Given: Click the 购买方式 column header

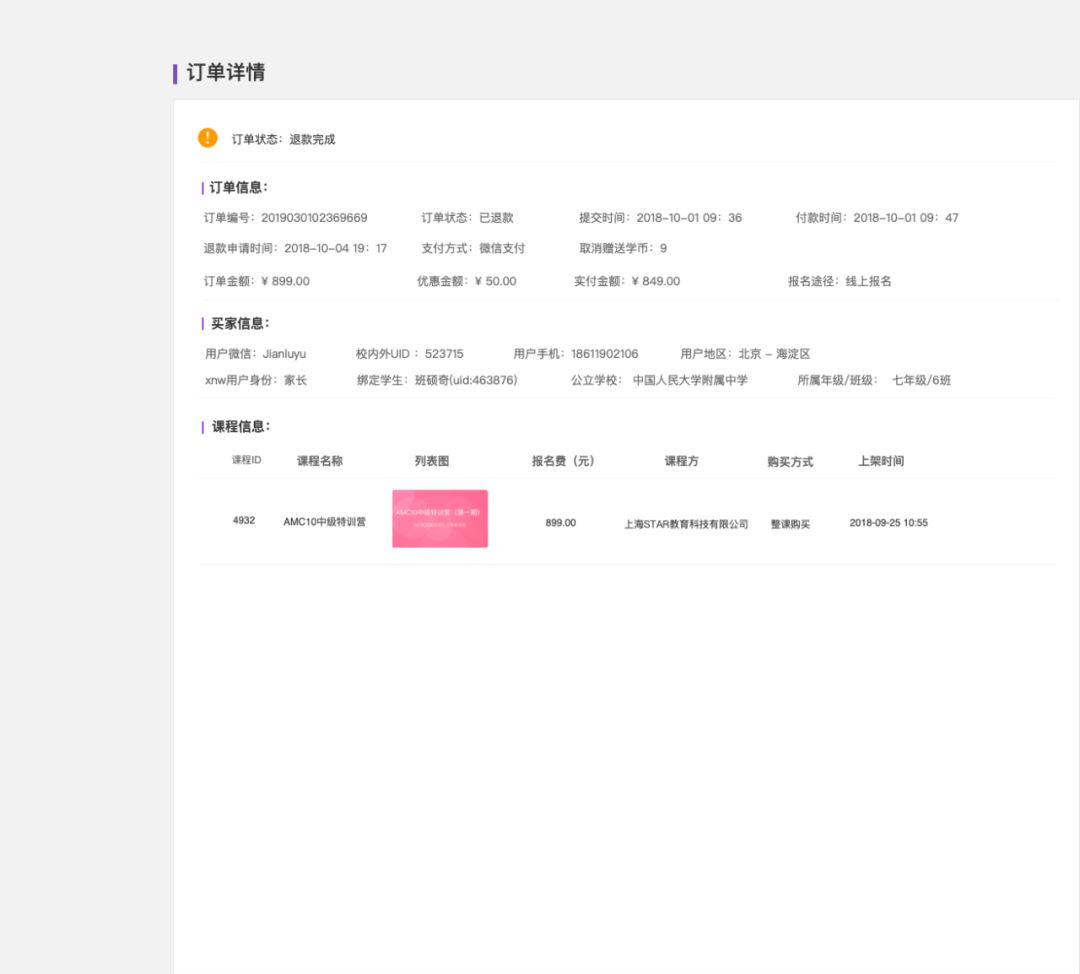Looking at the screenshot, I should point(789,462).
